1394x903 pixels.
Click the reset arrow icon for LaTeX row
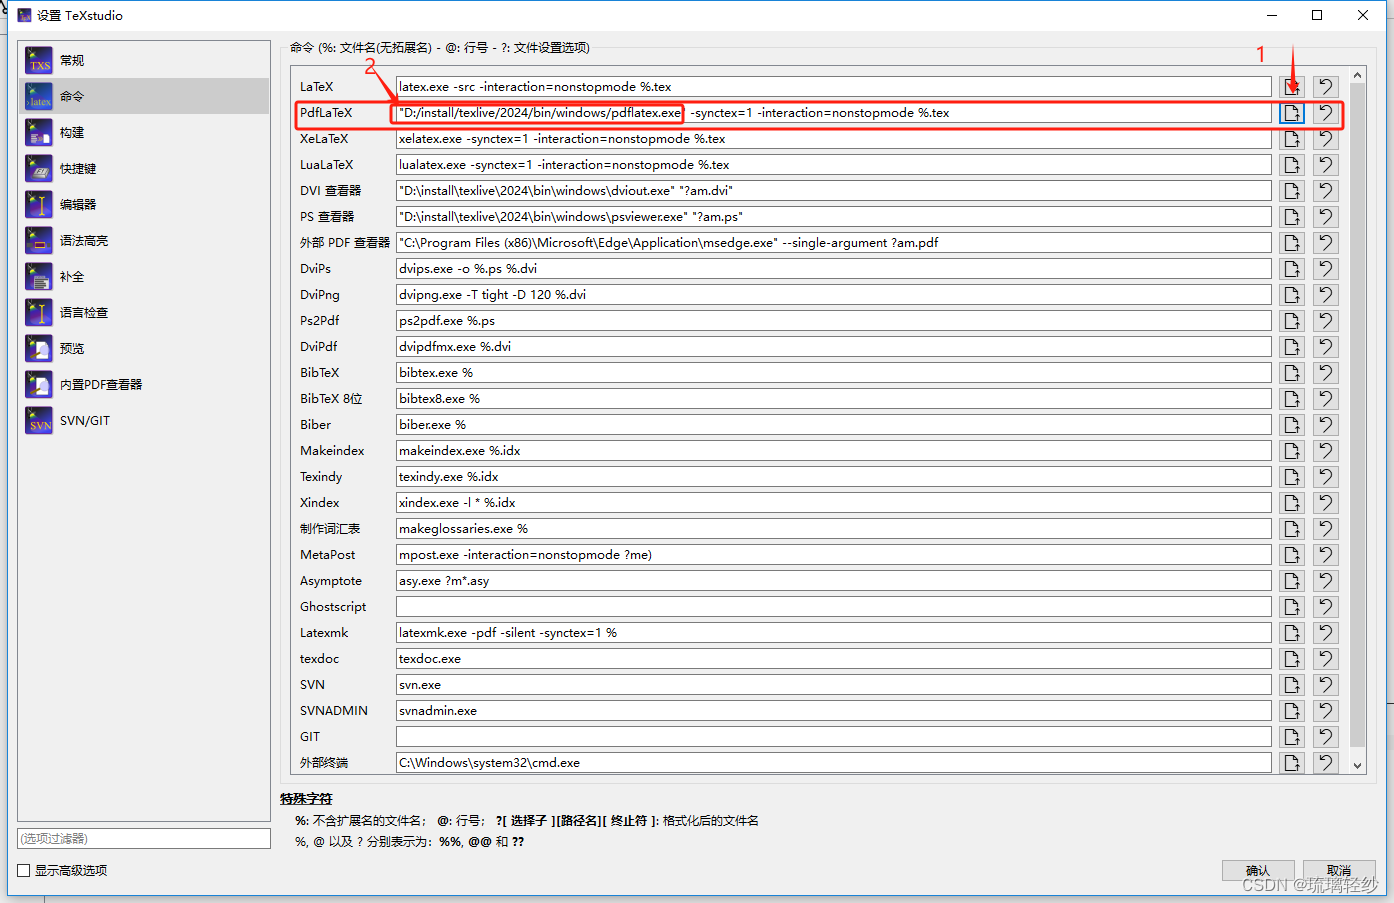tap(1326, 87)
